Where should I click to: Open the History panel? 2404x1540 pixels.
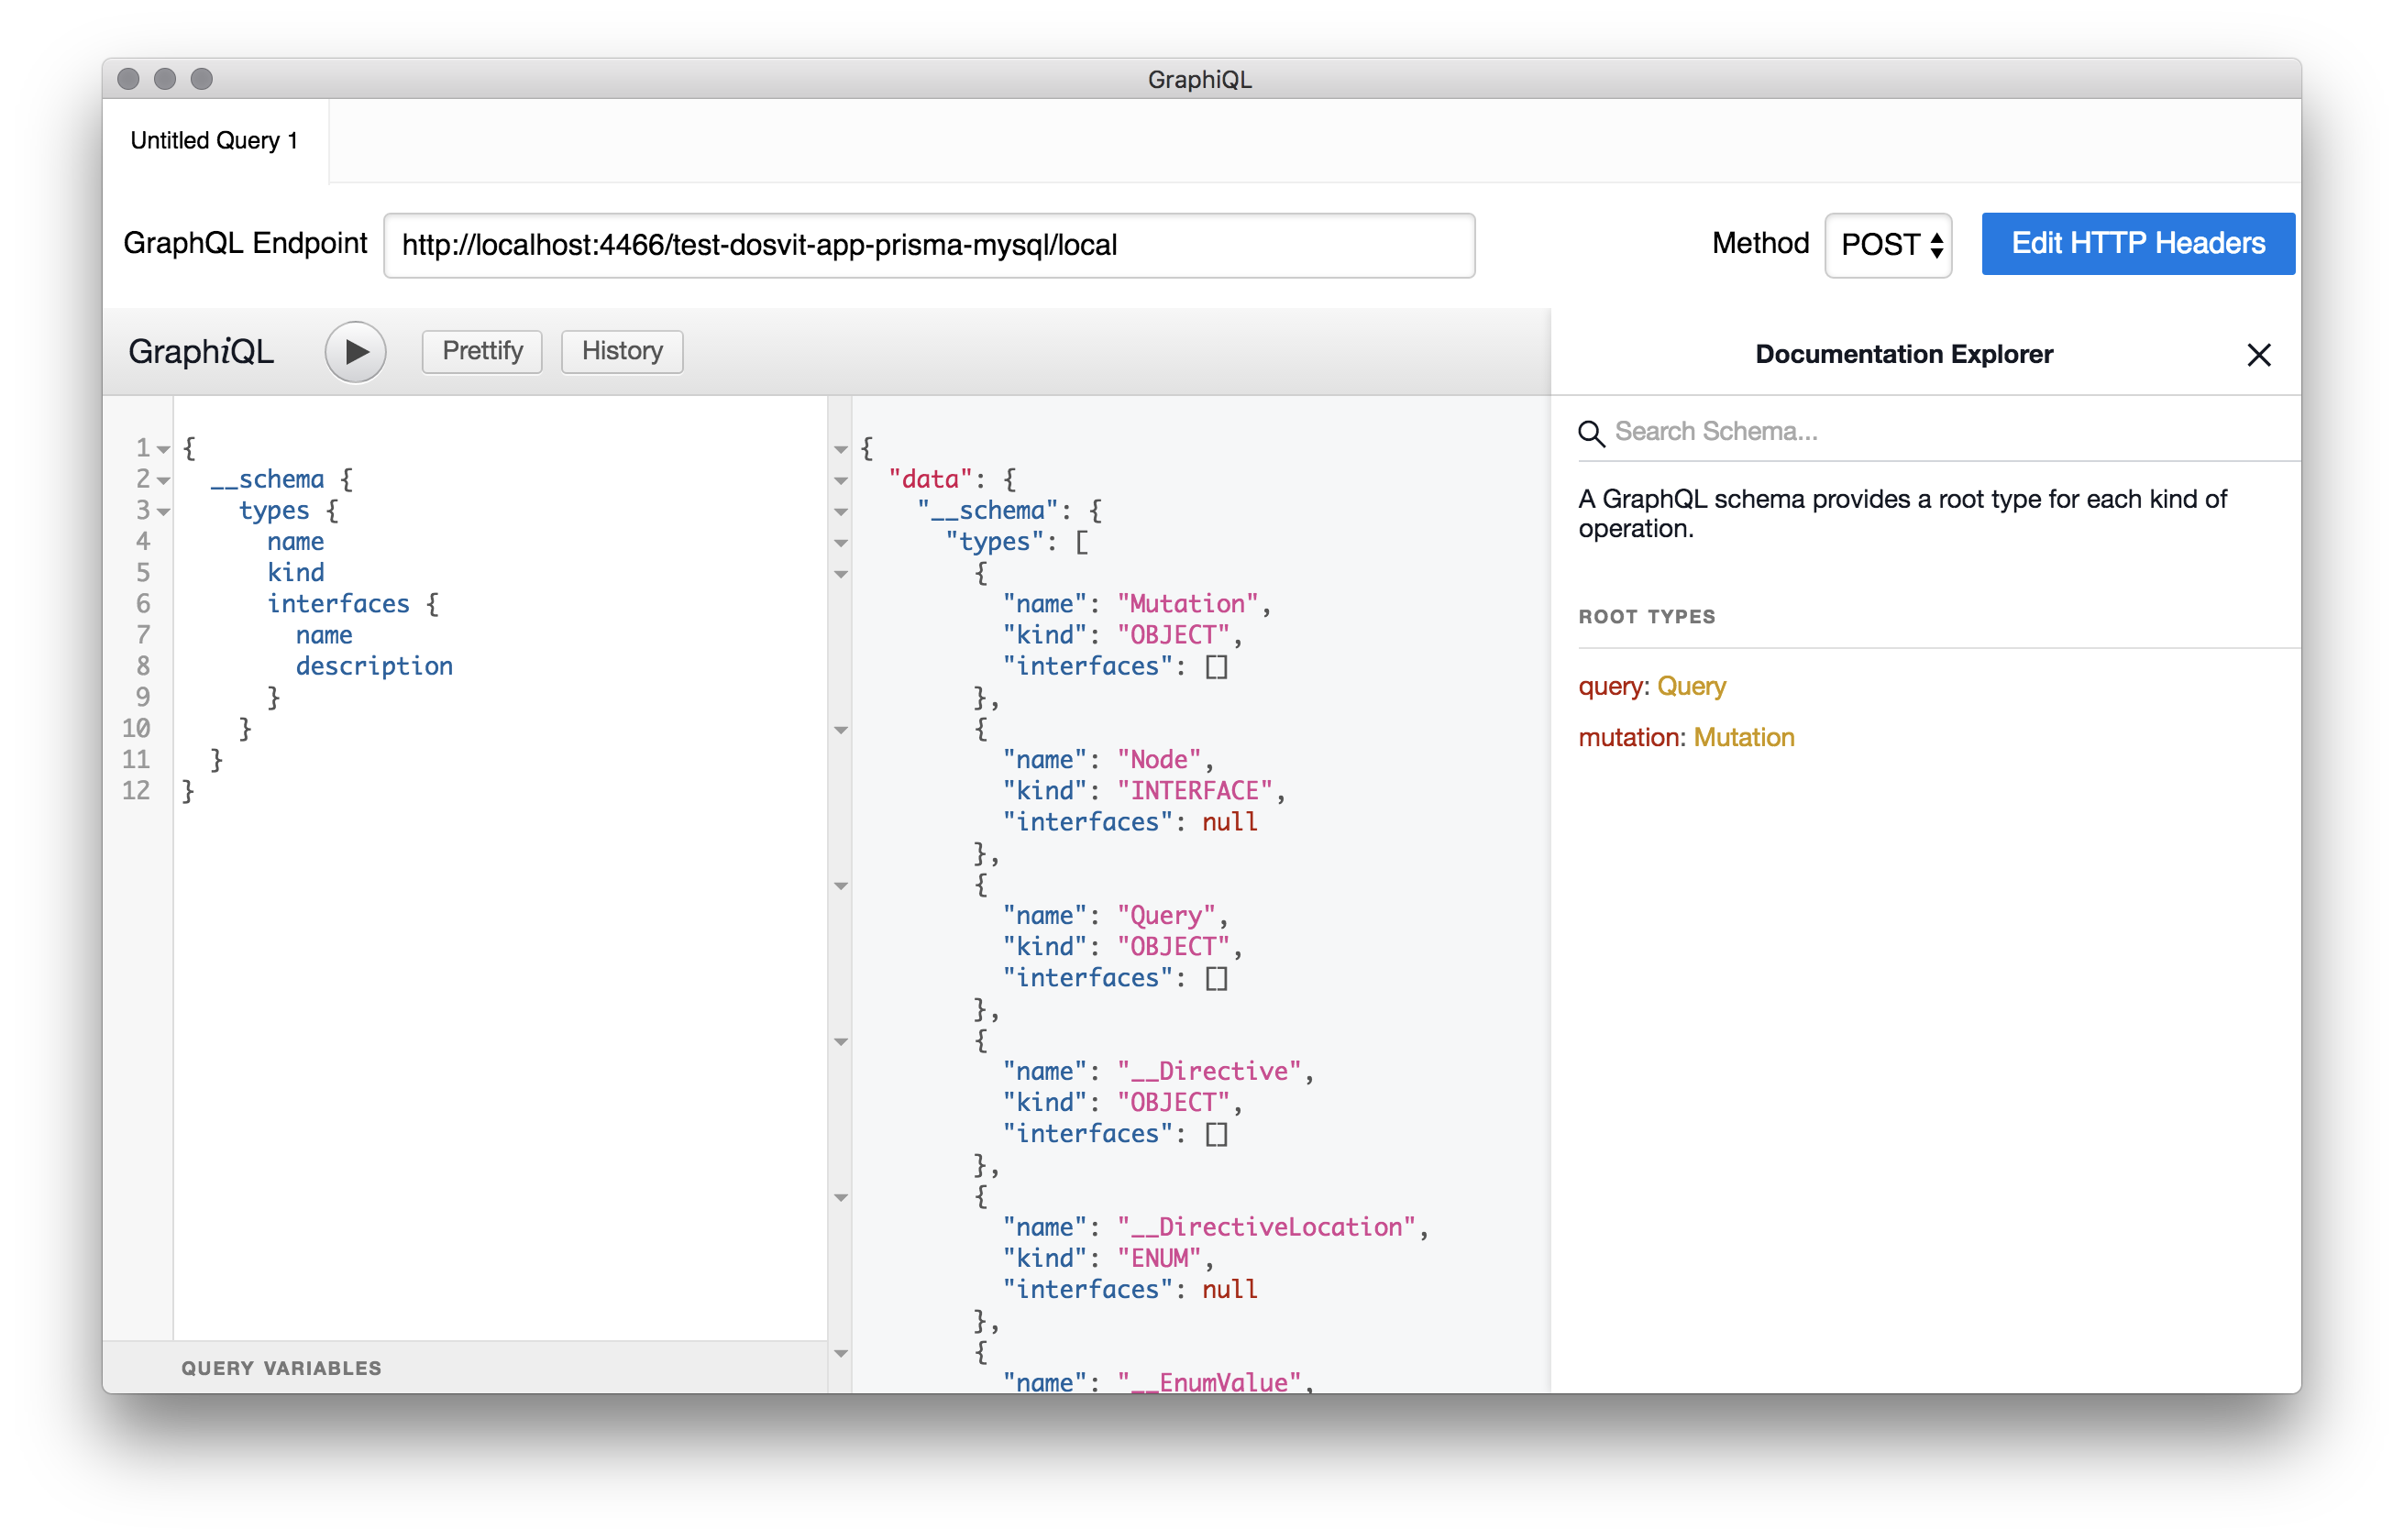click(621, 351)
